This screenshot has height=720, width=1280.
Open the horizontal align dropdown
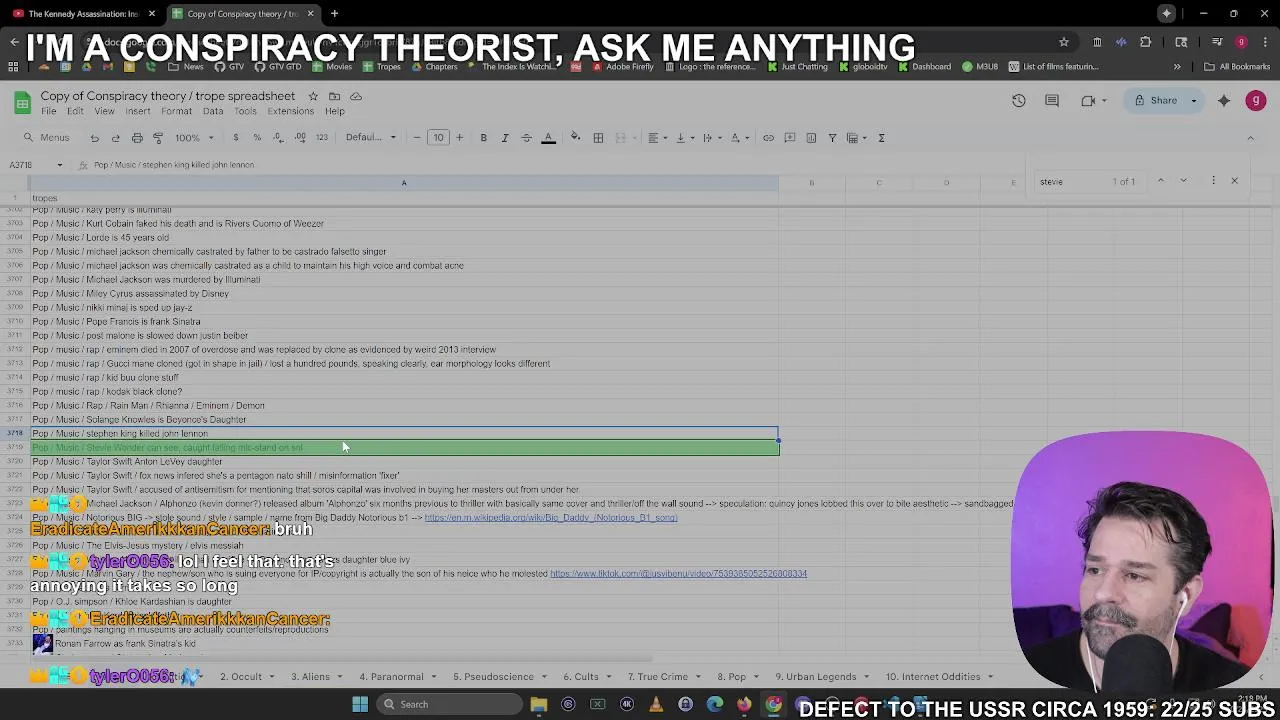656,138
